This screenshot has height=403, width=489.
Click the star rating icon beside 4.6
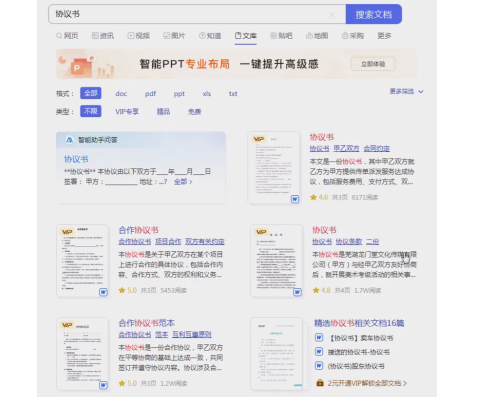313,197
